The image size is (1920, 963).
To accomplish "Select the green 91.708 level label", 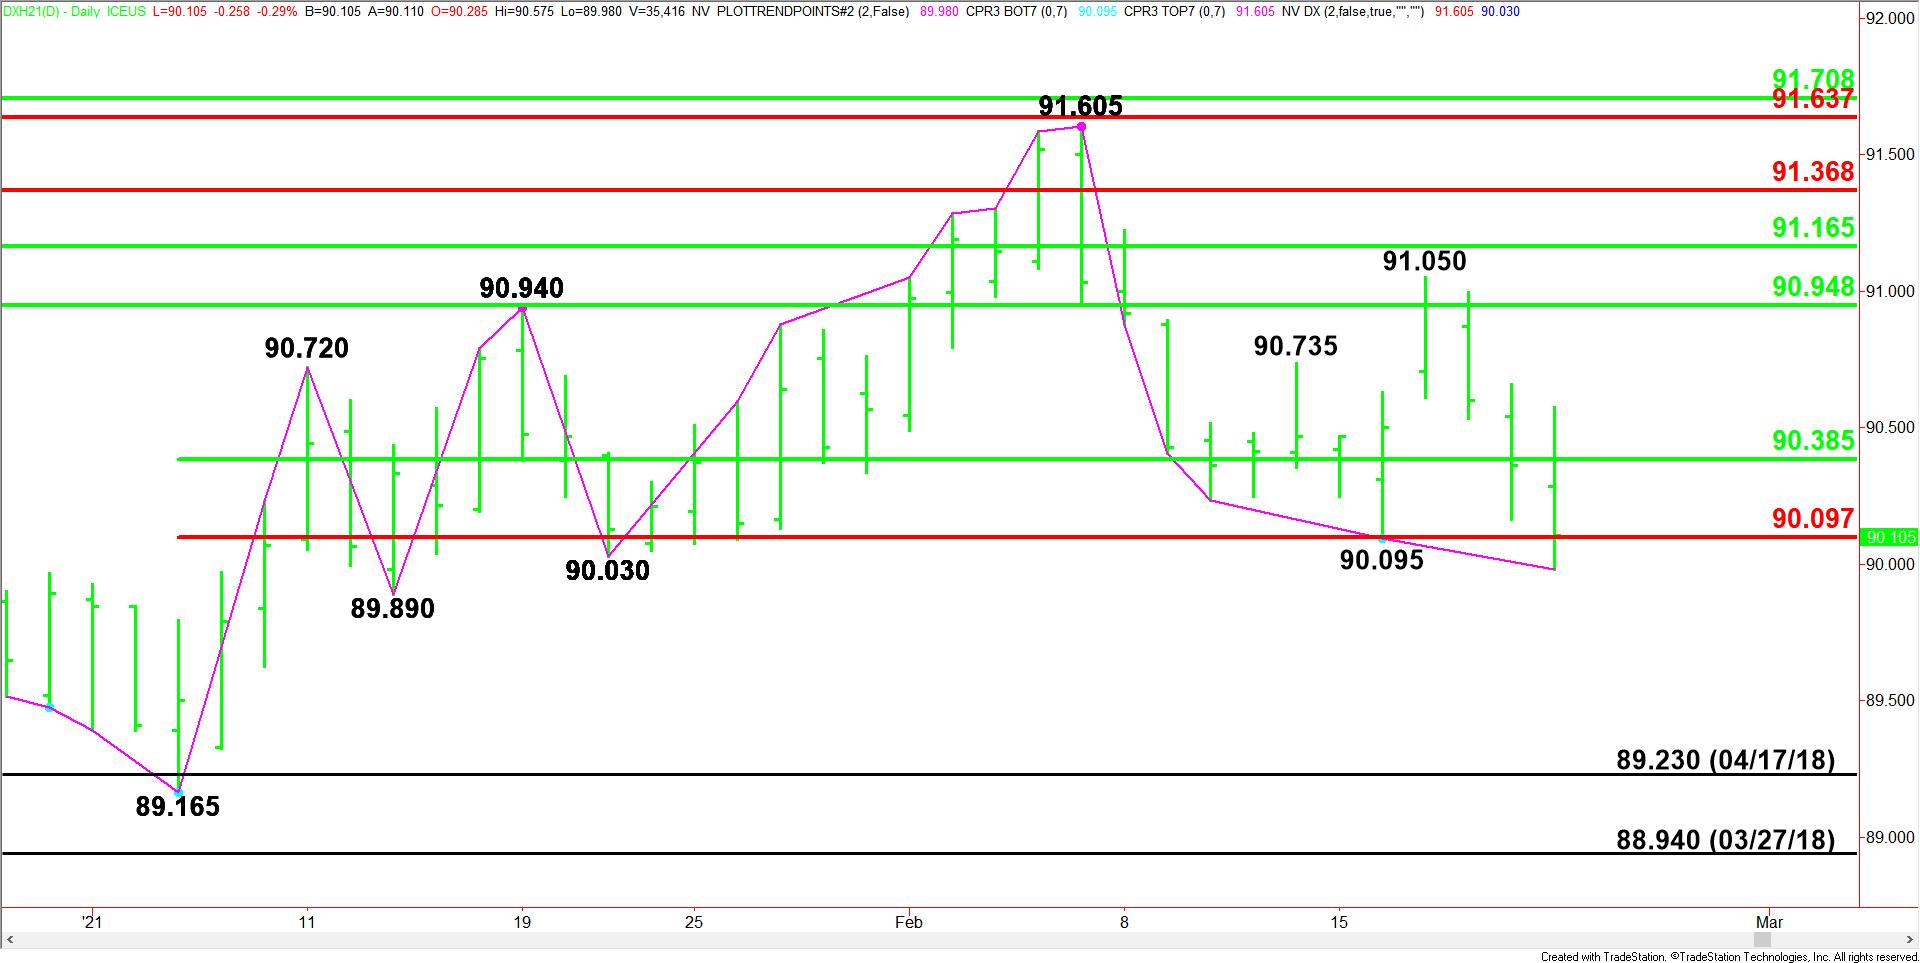I will point(1813,79).
